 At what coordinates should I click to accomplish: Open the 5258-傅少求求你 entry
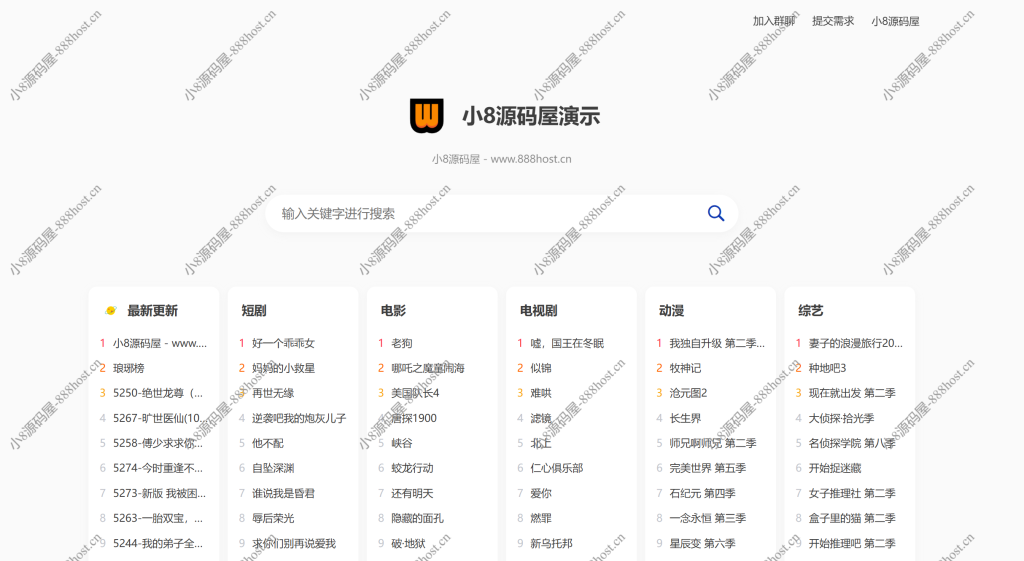coord(158,443)
